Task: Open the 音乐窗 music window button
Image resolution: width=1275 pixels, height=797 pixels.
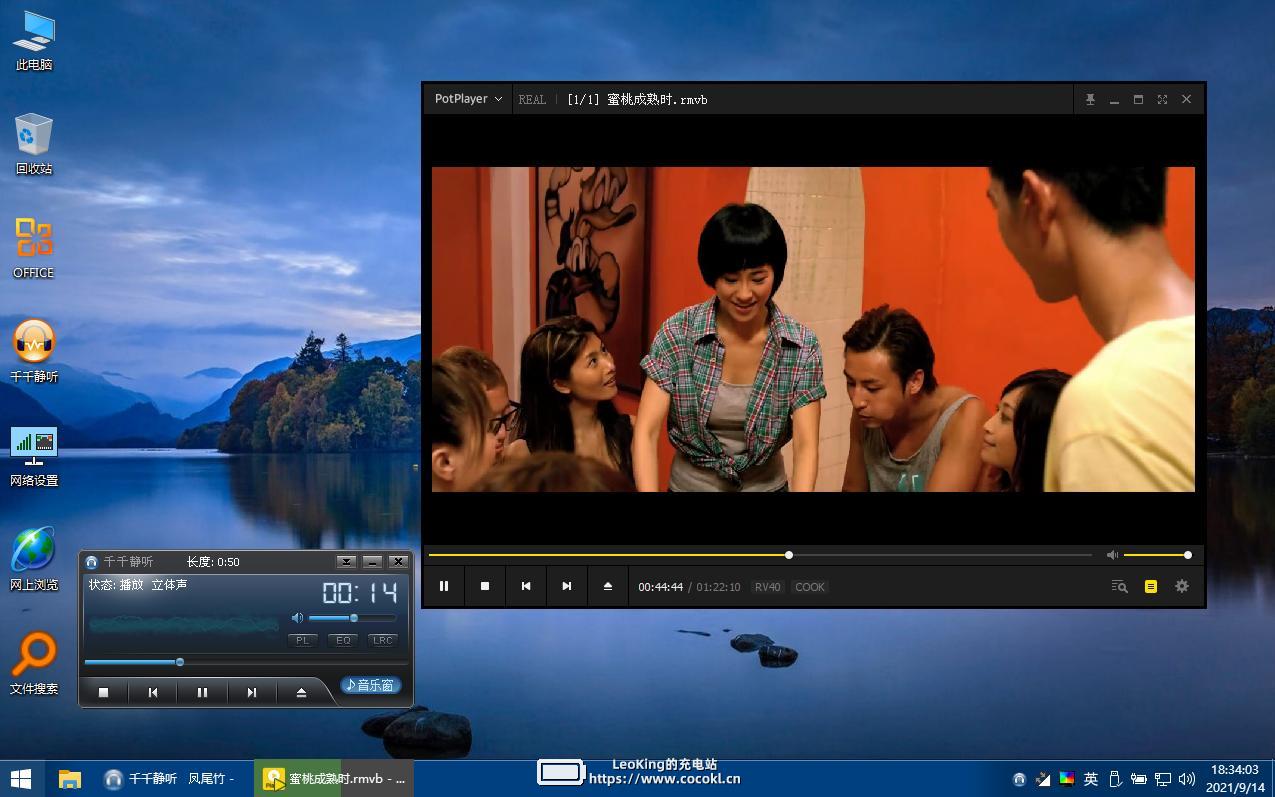Action: coord(371,685)
